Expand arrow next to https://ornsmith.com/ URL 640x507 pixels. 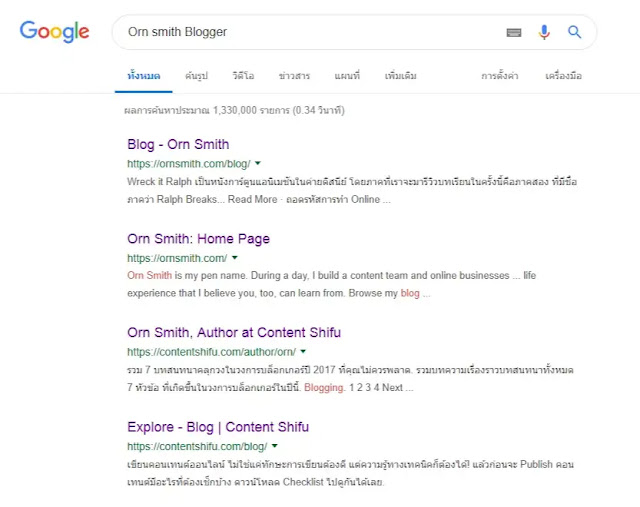point(235,258)
